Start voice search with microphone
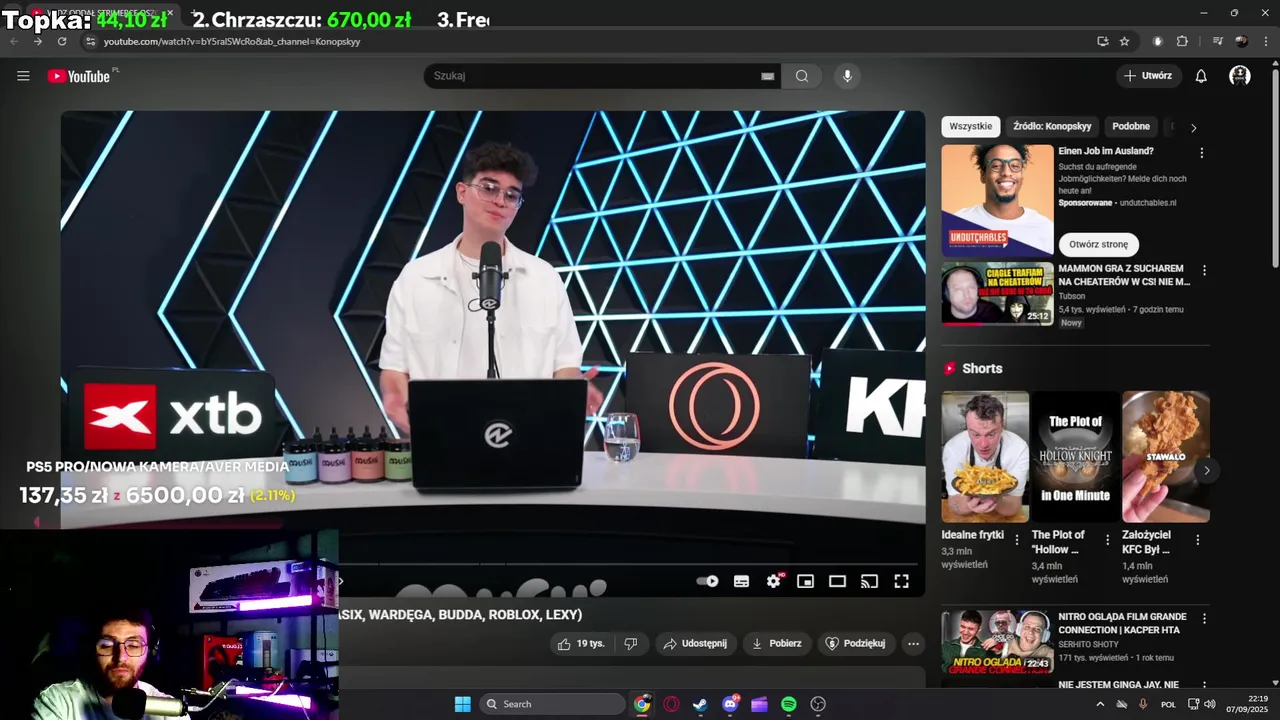The width and height of the screenshot is (1280, 720). 847,76
